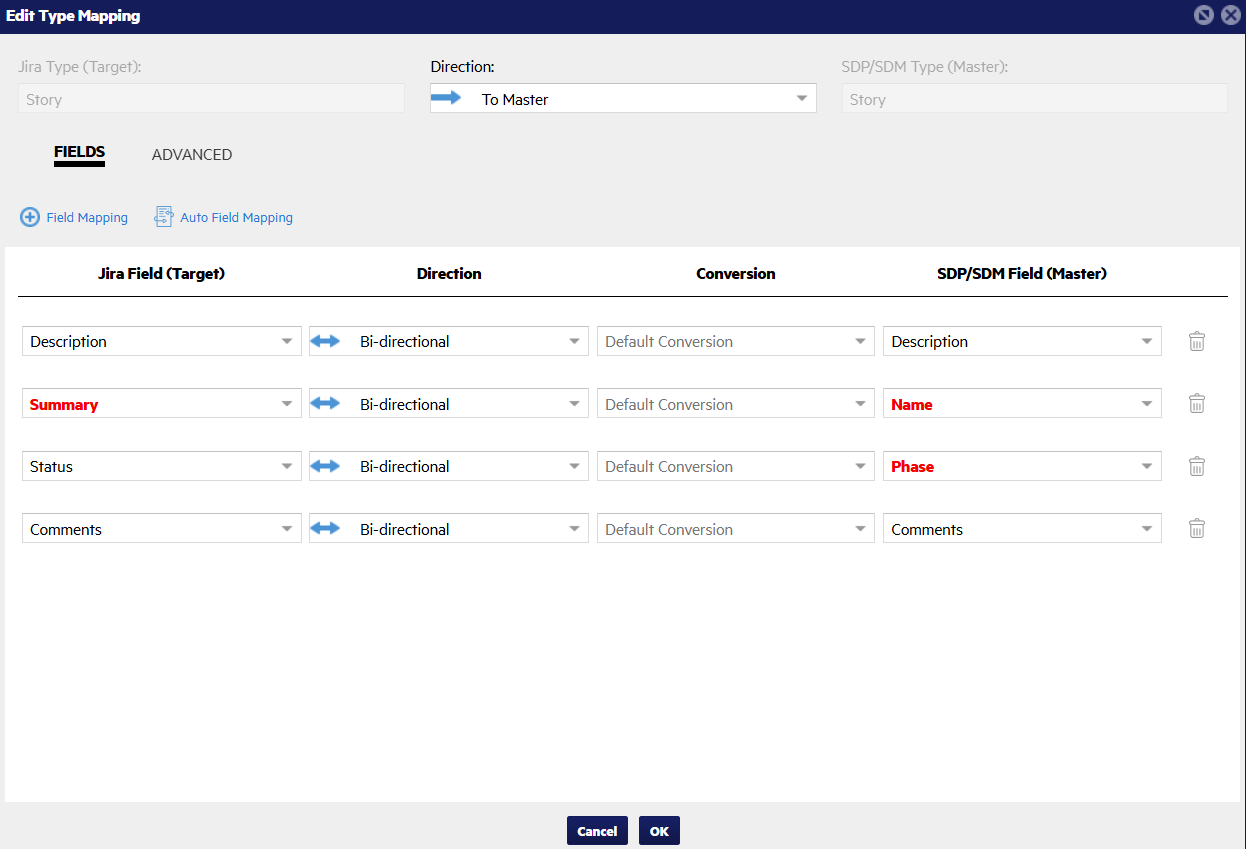Click the maximize/restore dialog icon
Viewport: 1246px width, 849px height.
click(1204, 15)
